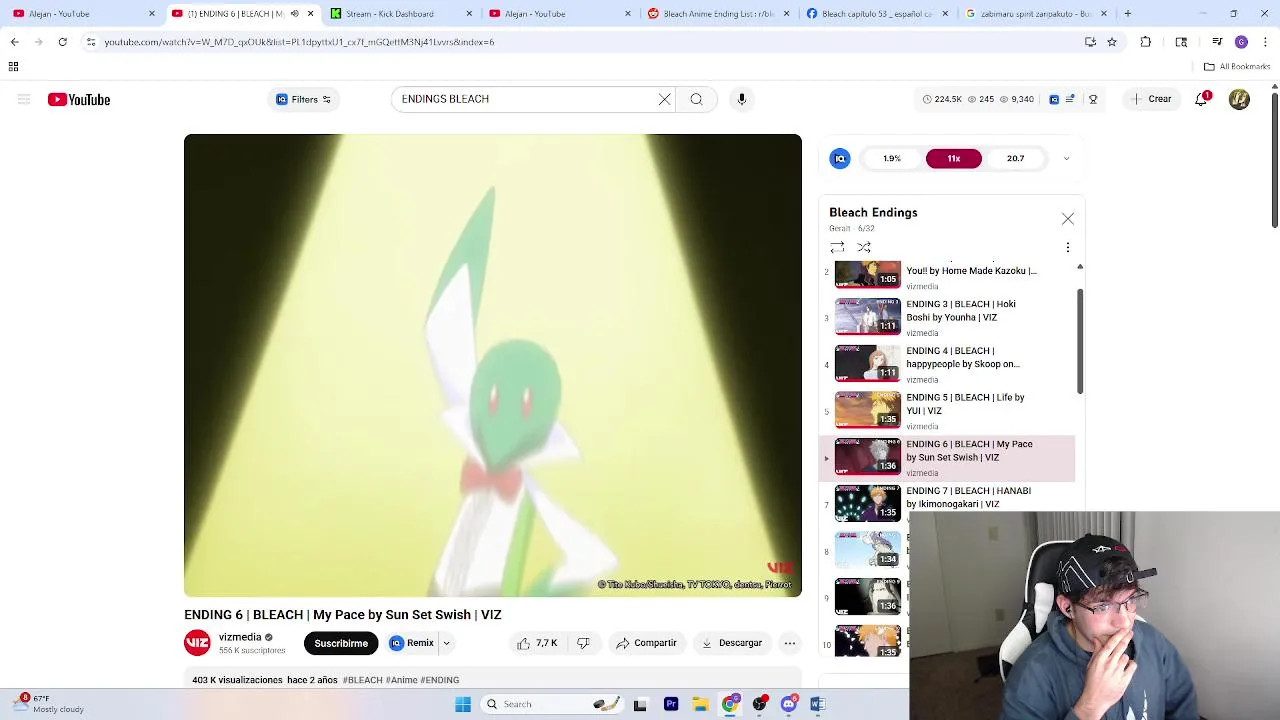Open the YouTube account avatar menu
This screenshot has height=720, width=1280.
1239,99
